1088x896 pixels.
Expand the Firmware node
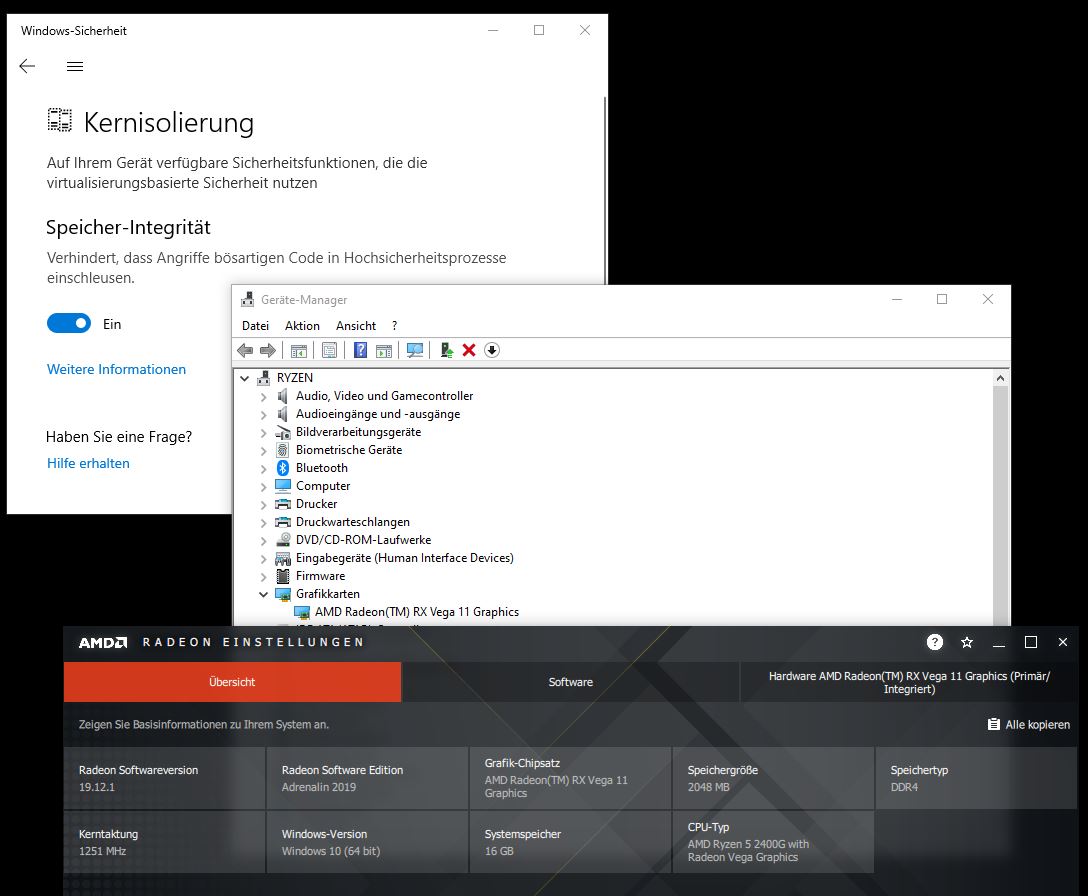[264, 577]
